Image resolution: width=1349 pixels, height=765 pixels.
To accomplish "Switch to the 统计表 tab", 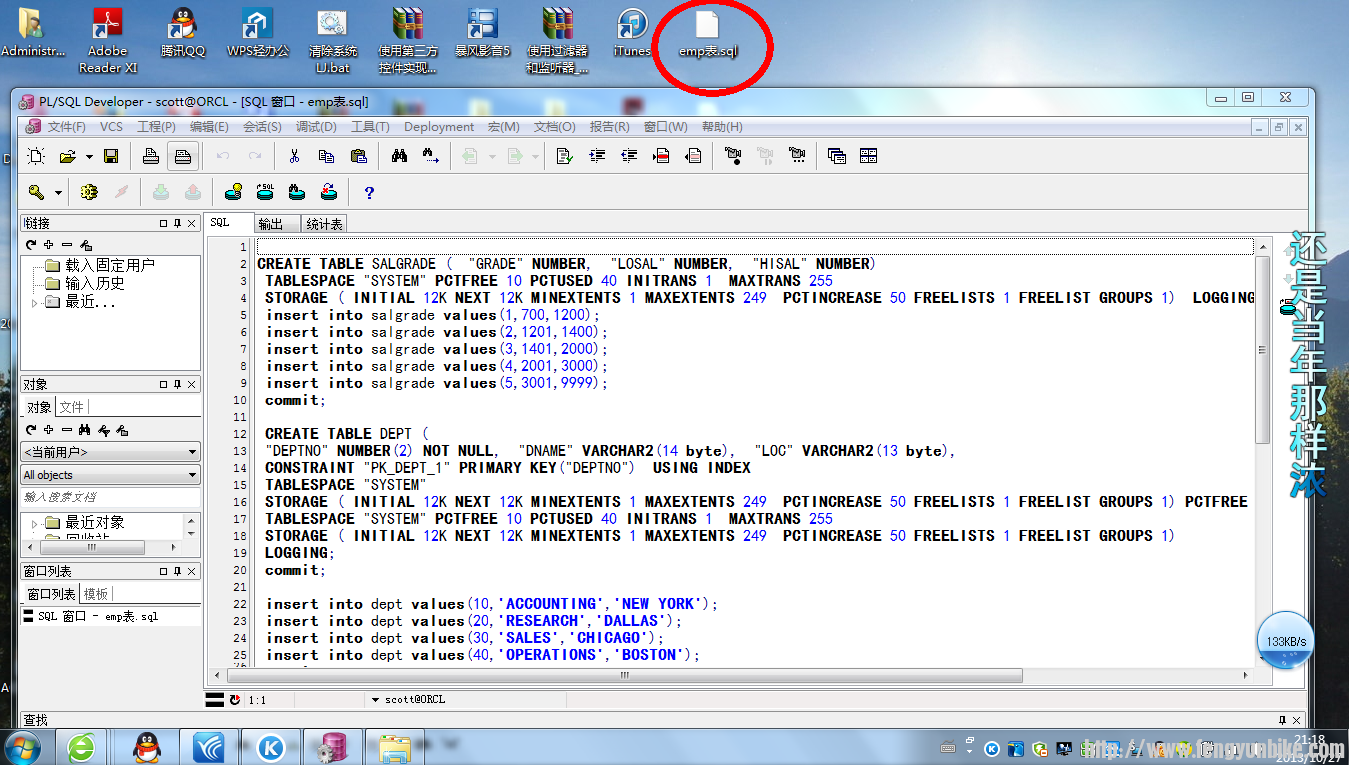I will tap(324, 224).
